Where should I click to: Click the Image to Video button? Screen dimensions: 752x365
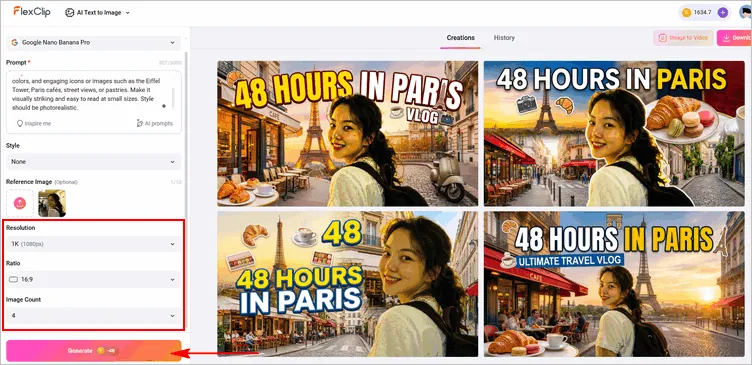[683, 38]
